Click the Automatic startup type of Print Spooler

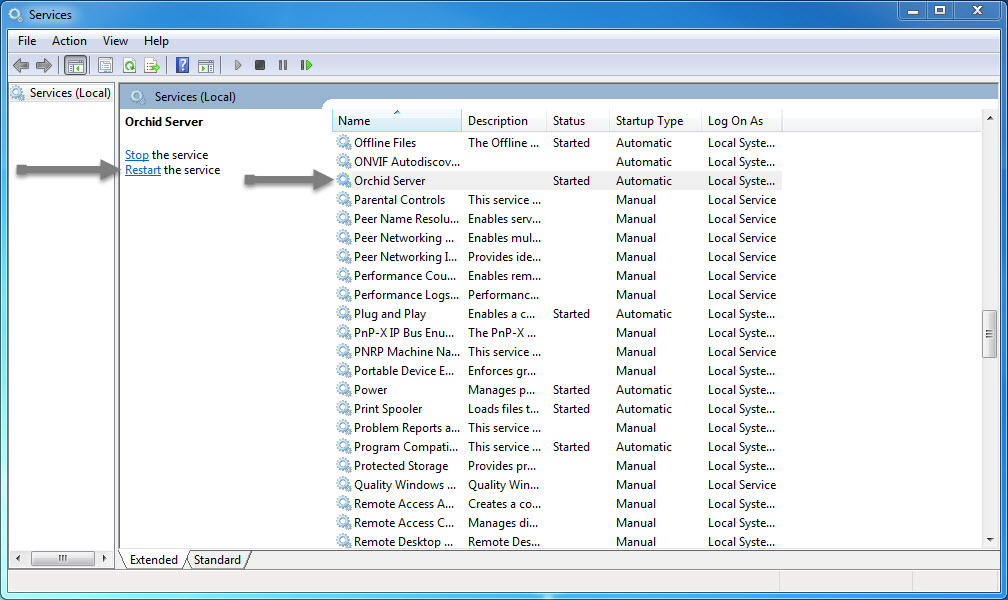tap(644, 409)
